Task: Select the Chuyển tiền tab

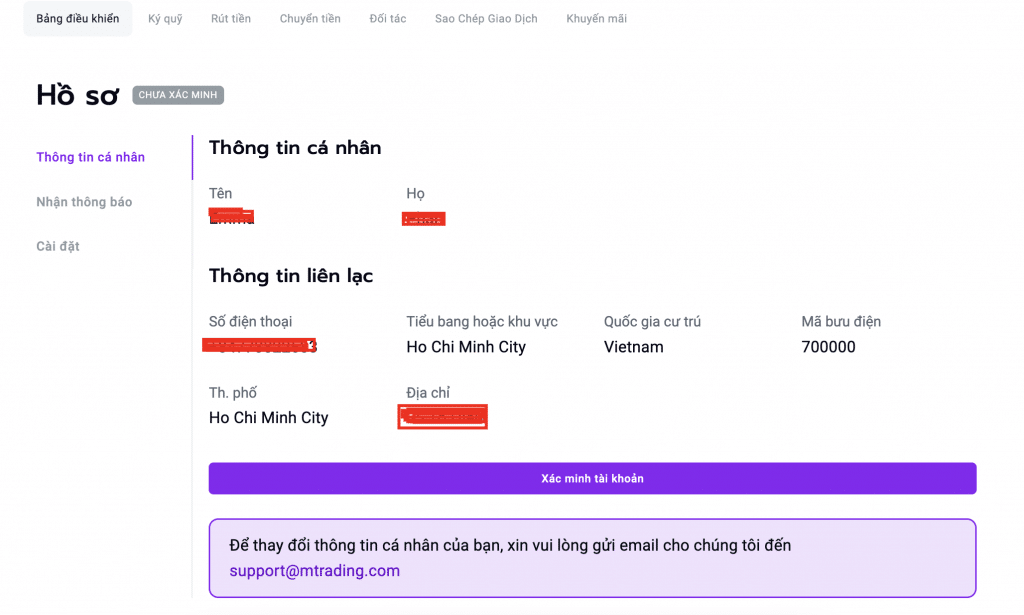Action: coord(310,19)
